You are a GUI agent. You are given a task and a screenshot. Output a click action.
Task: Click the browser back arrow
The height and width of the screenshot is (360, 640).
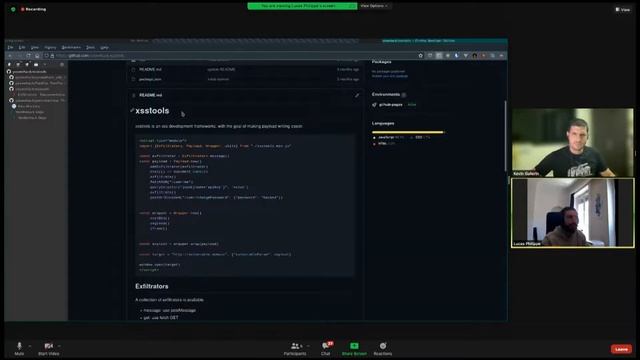(10, 56)
